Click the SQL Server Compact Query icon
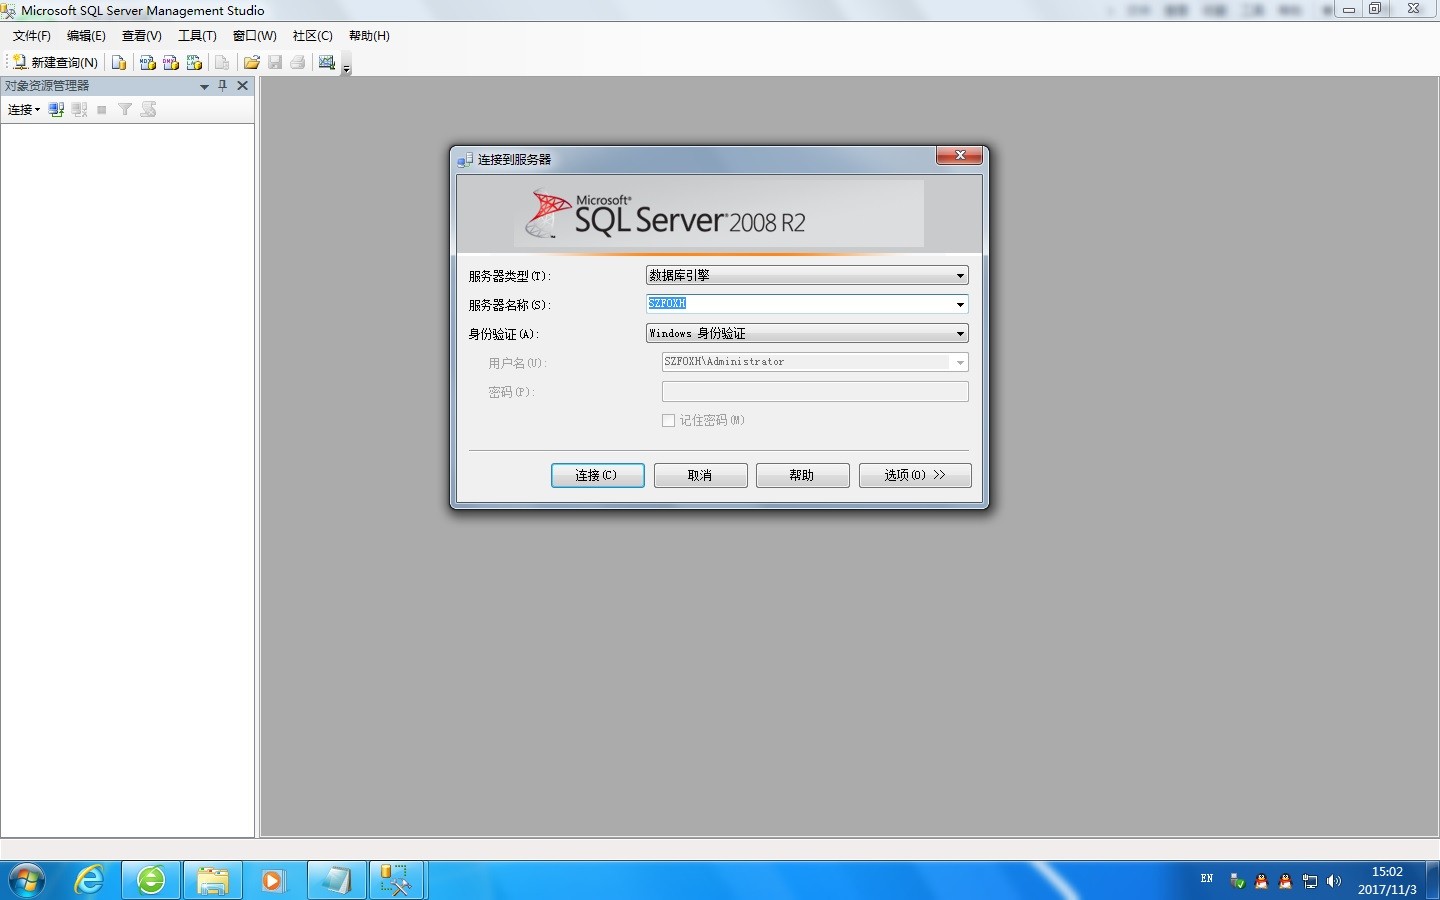Image resolution: width=1440 pixels, height=900 pixels. click(223, 62)
